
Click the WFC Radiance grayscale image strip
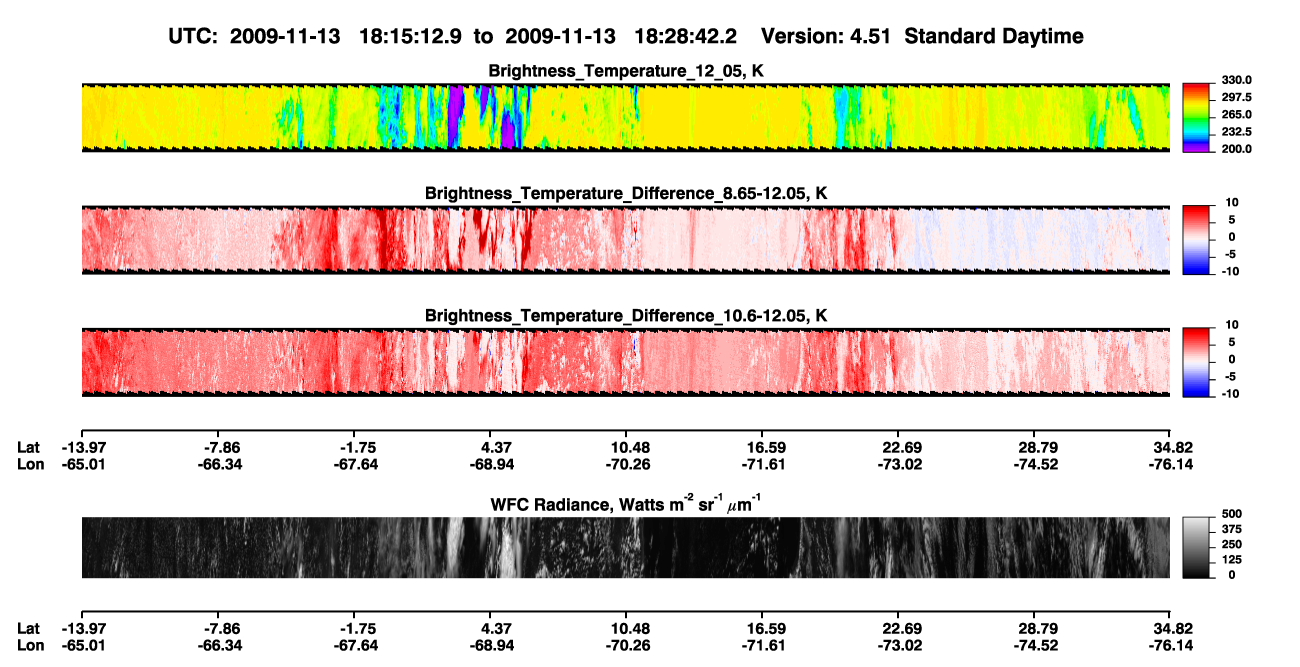click(625, 547)
